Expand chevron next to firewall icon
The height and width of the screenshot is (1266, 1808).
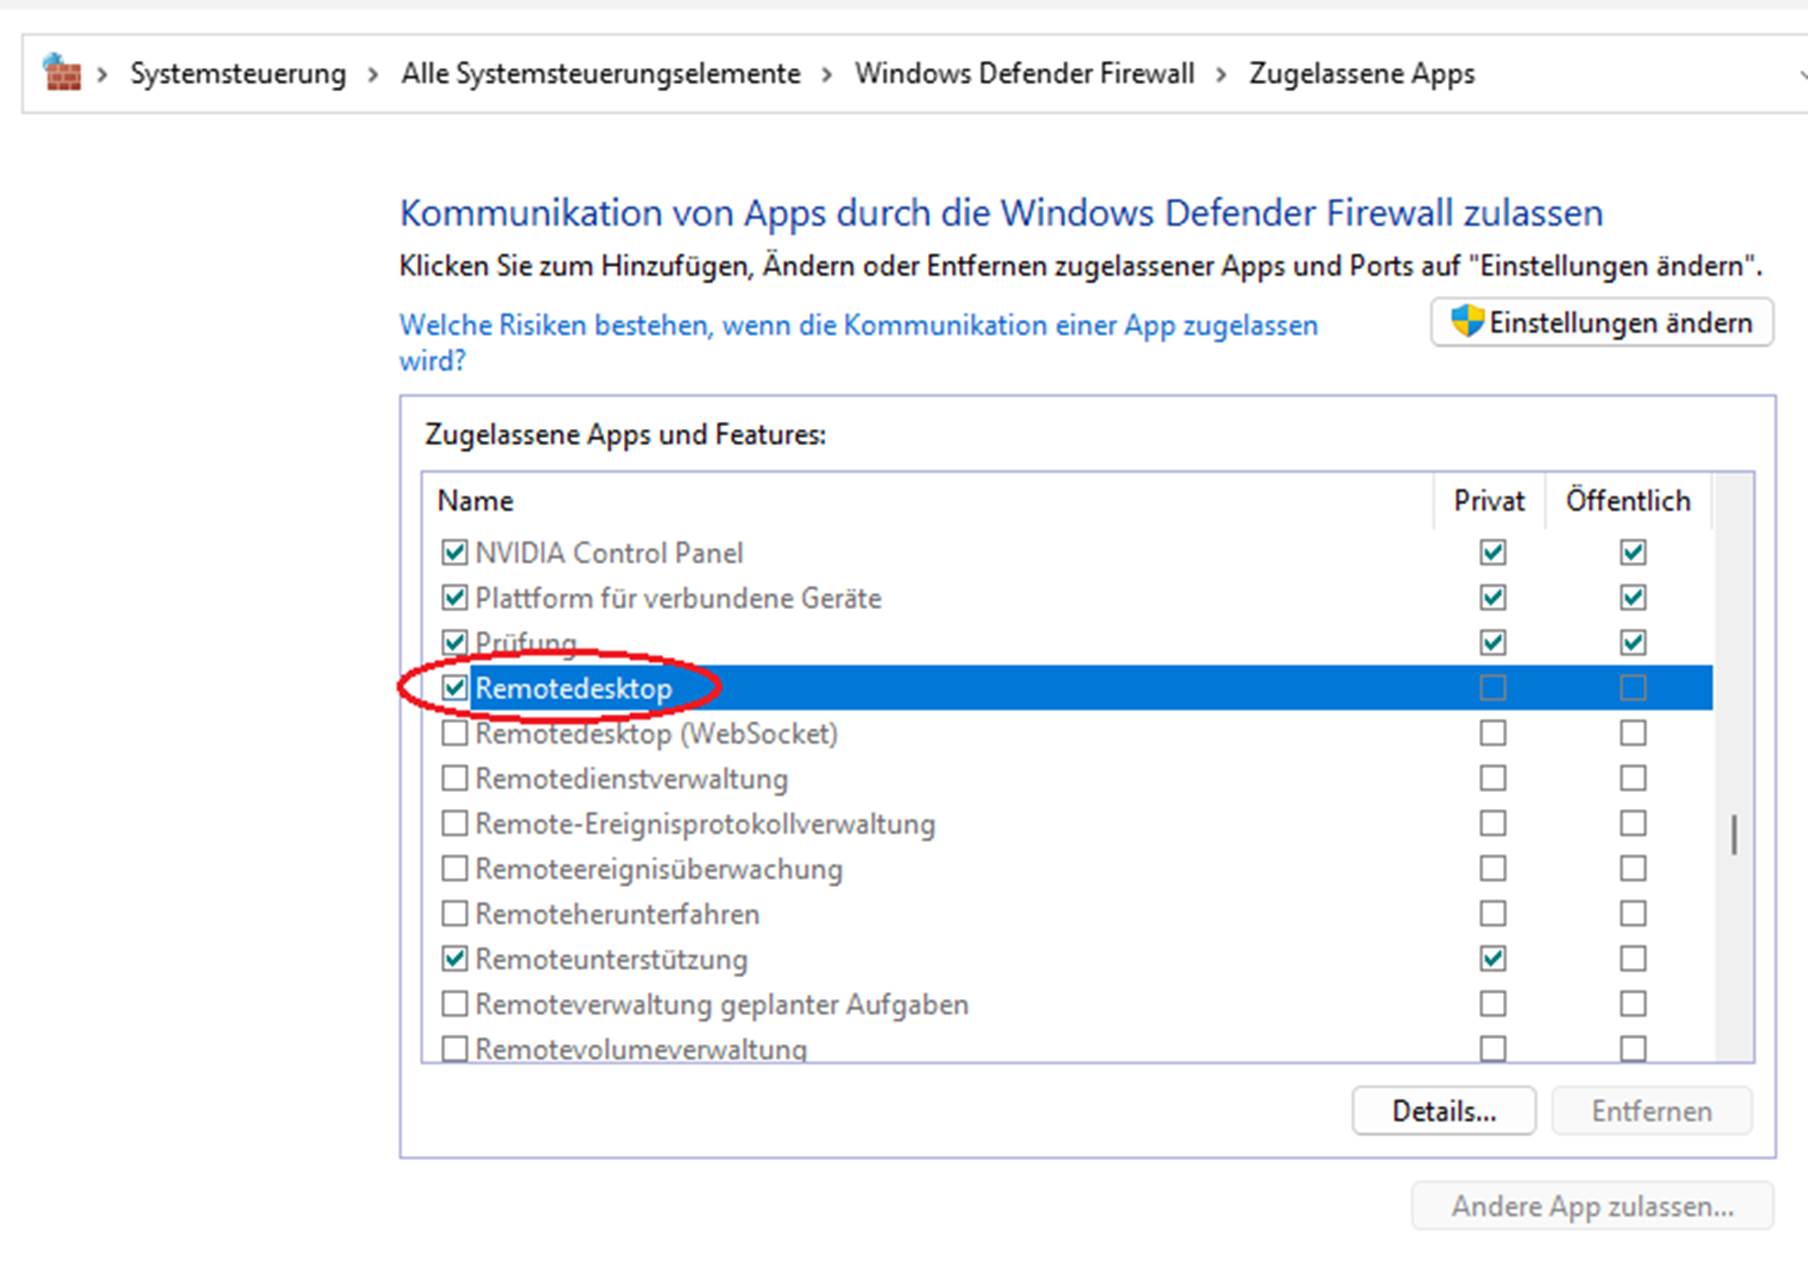pos(102,74)
